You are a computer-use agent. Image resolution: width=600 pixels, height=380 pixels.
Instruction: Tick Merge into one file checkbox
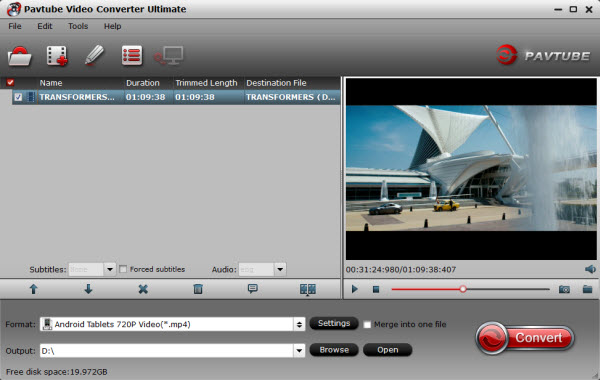(367, 325)
